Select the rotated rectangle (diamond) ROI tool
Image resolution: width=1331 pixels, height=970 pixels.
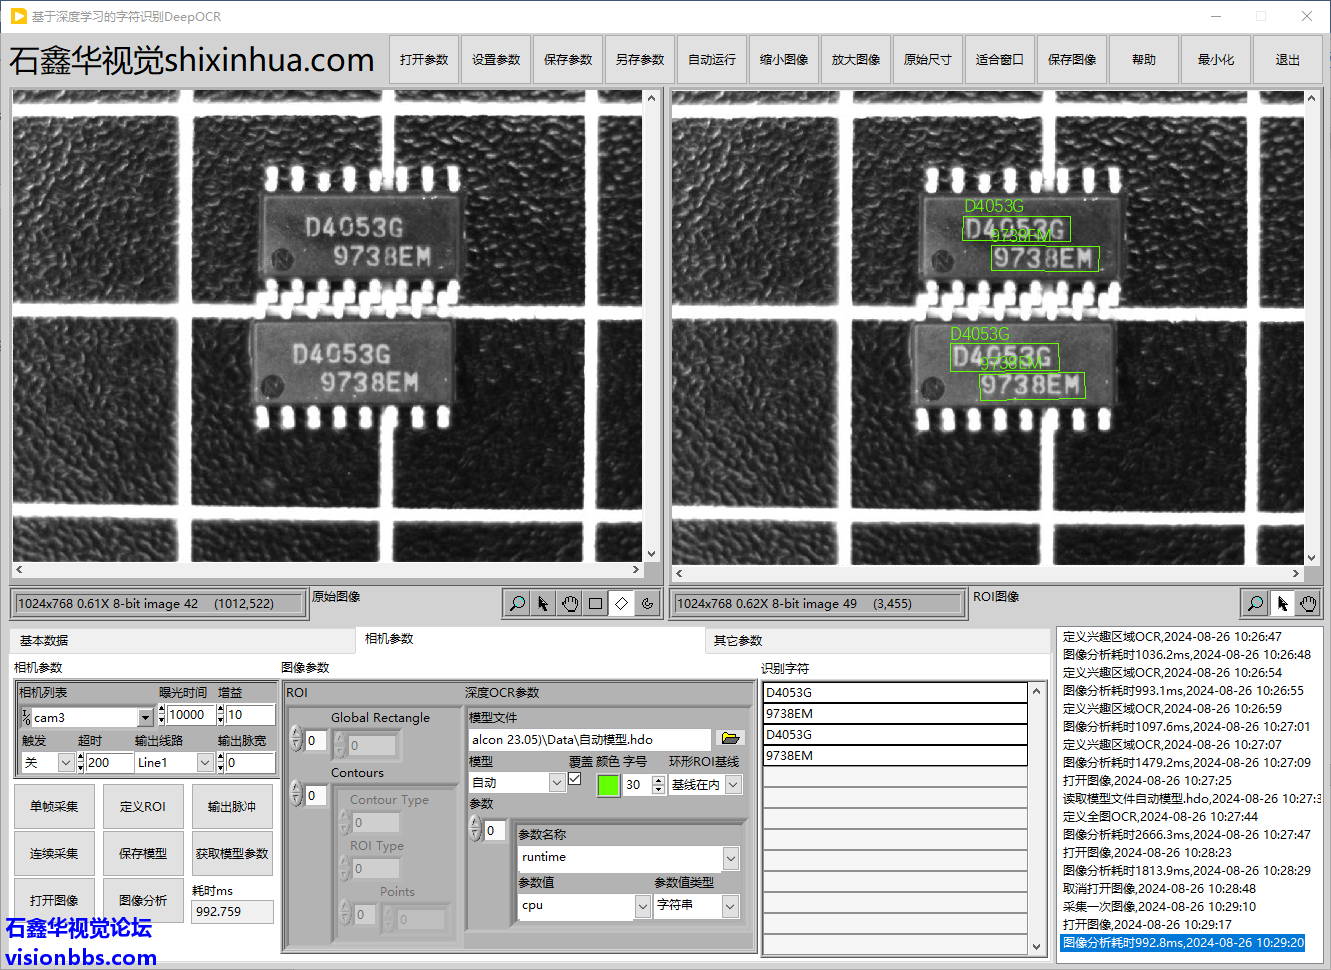click(x=621, y=603)
